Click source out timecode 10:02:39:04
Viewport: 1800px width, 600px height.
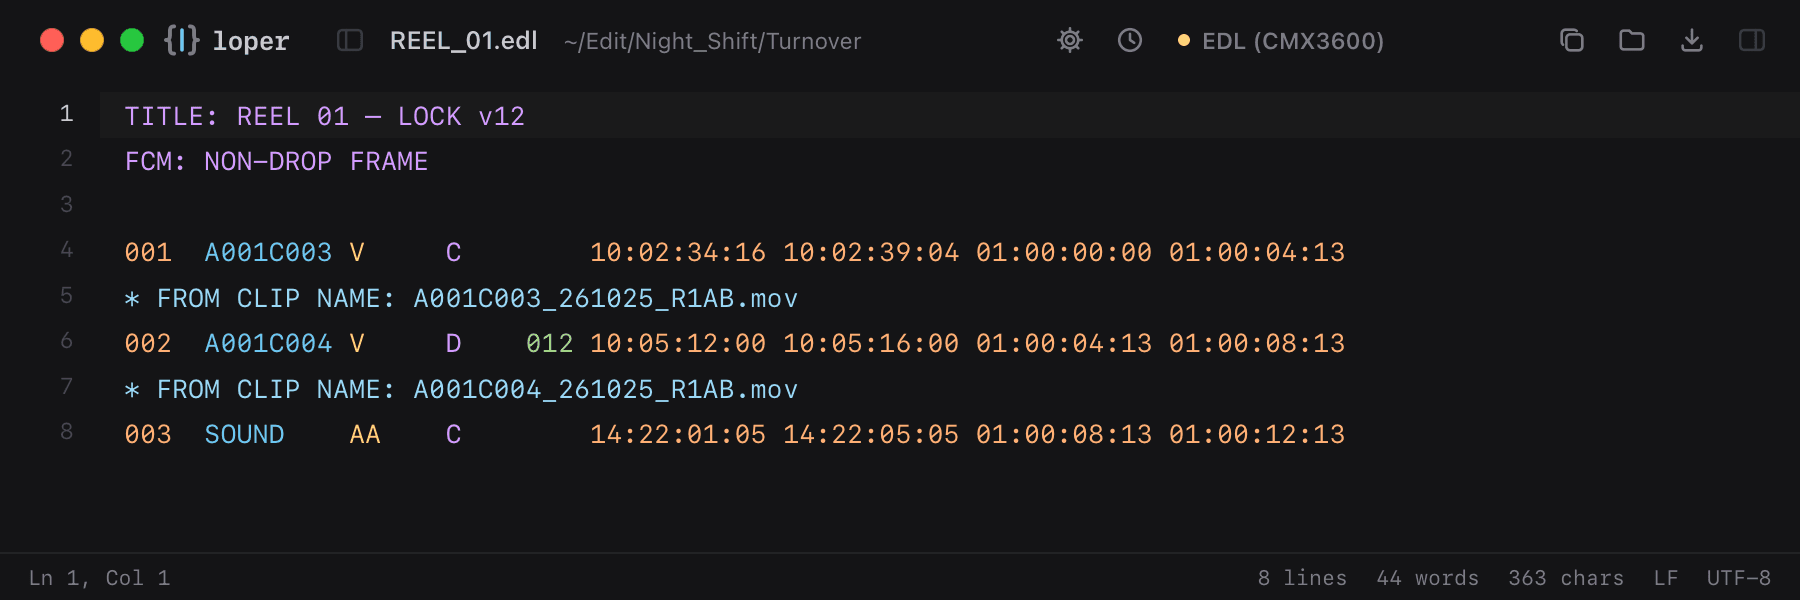[871, 253]
